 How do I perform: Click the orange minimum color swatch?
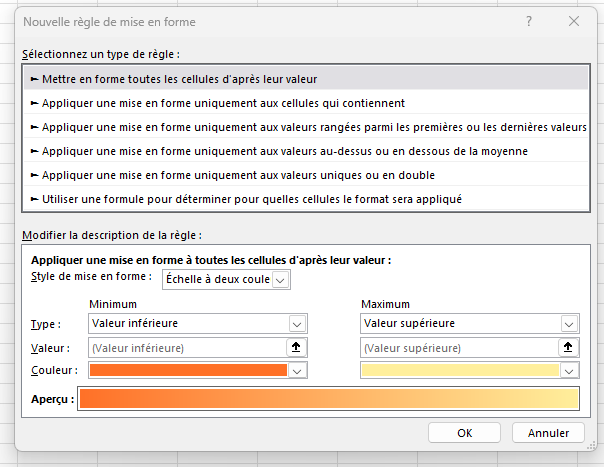point(188,370)
